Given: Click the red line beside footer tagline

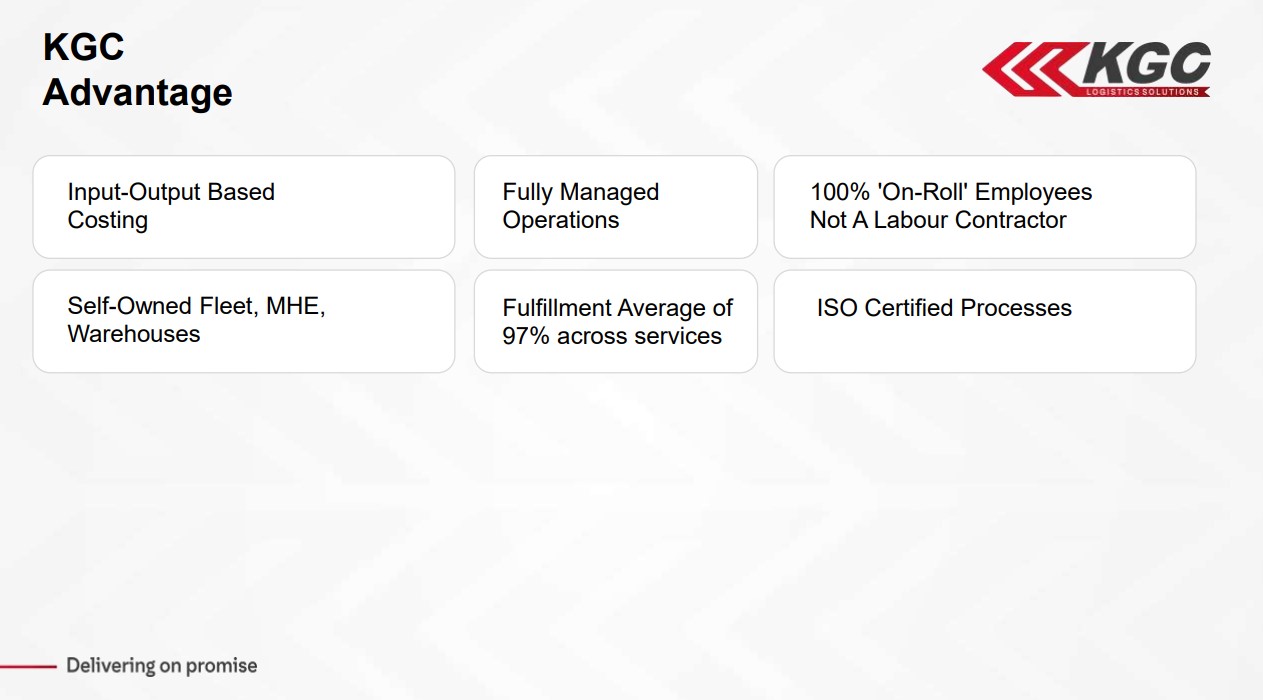Looking at the screenshot, I should coord(27,665).
